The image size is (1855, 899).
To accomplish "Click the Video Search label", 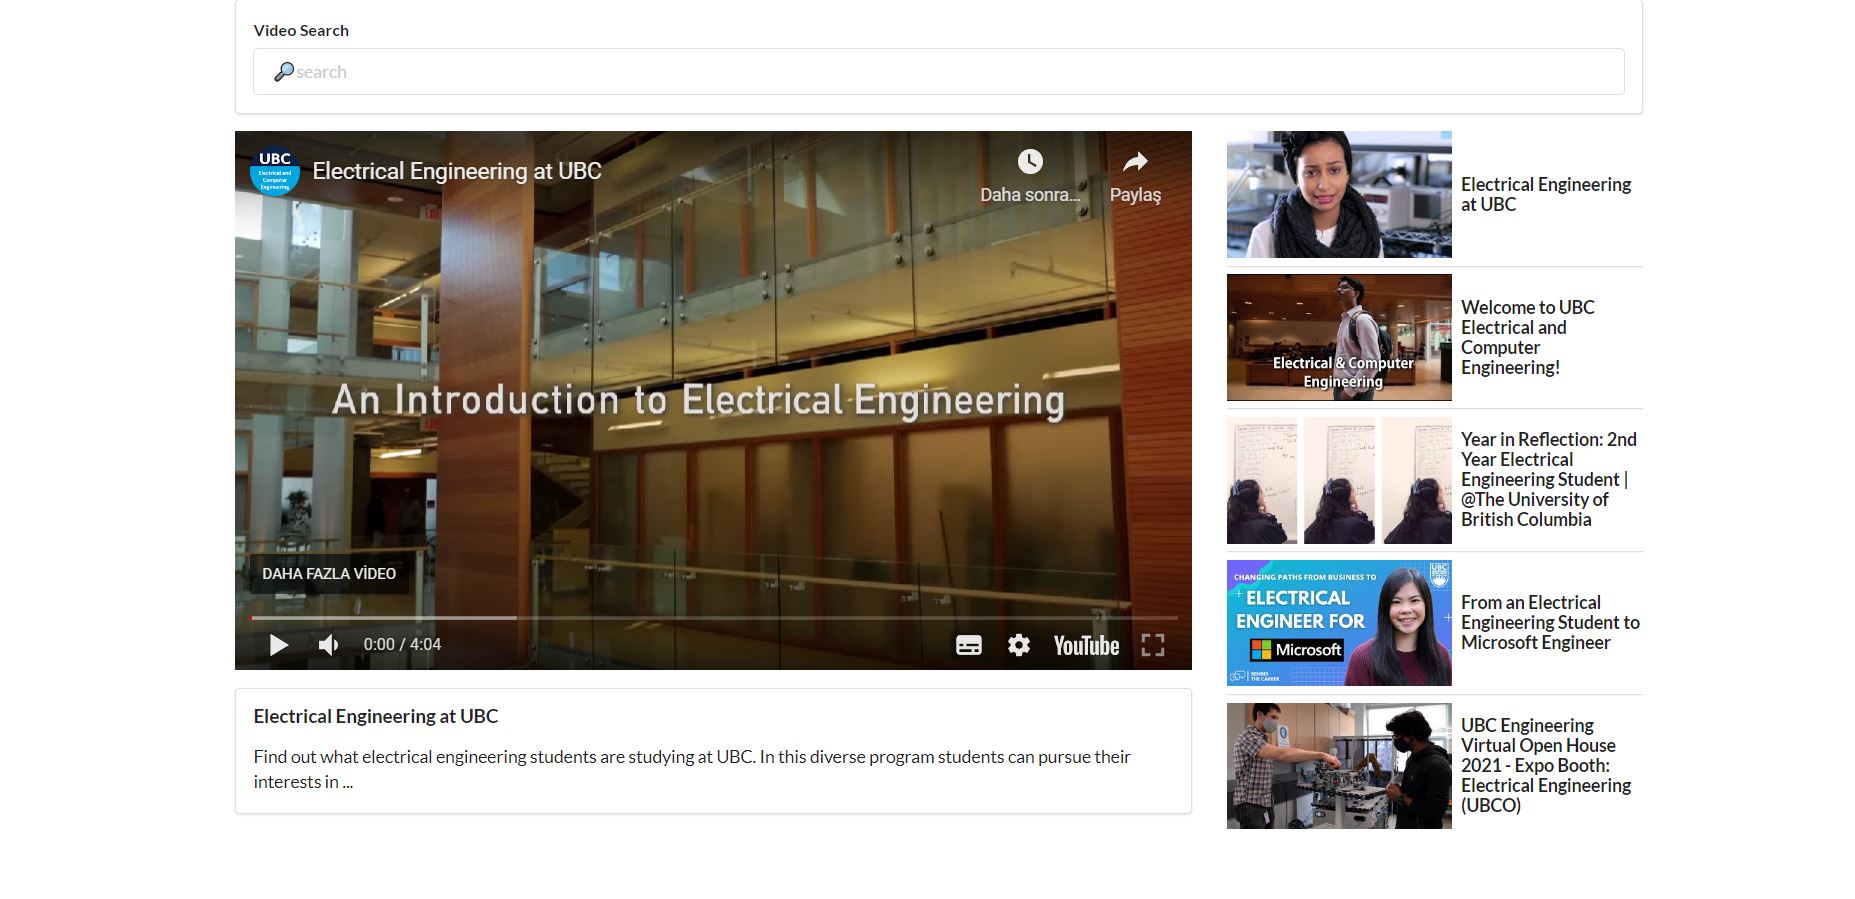I will 301,30.
